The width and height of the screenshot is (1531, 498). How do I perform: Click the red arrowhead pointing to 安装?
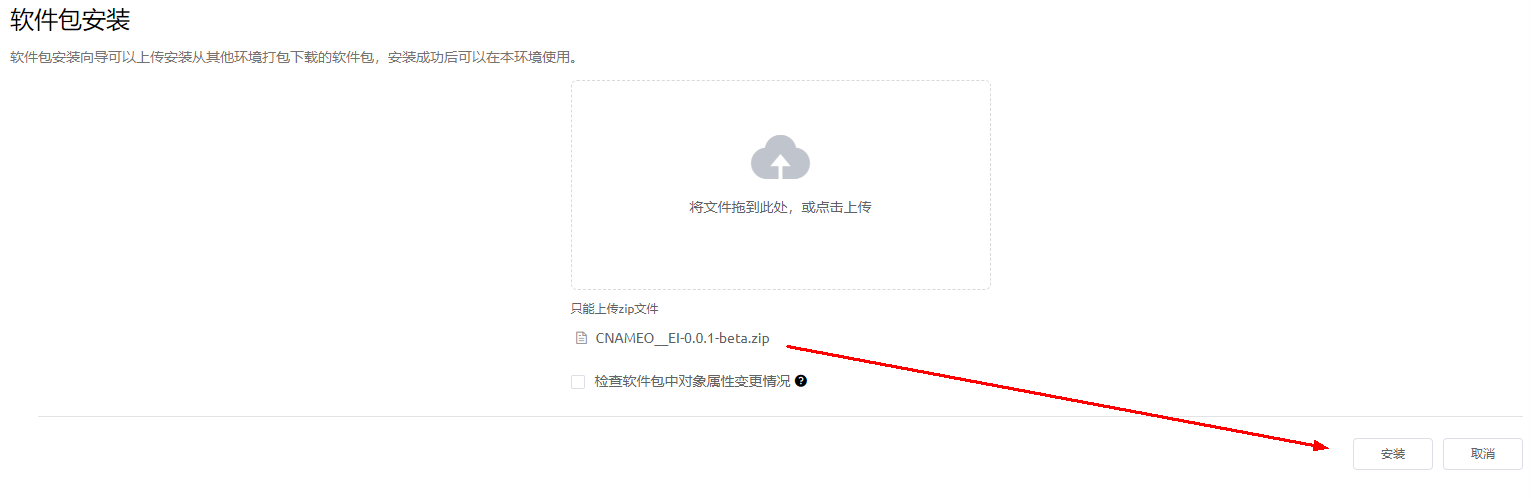(1318, 446)
